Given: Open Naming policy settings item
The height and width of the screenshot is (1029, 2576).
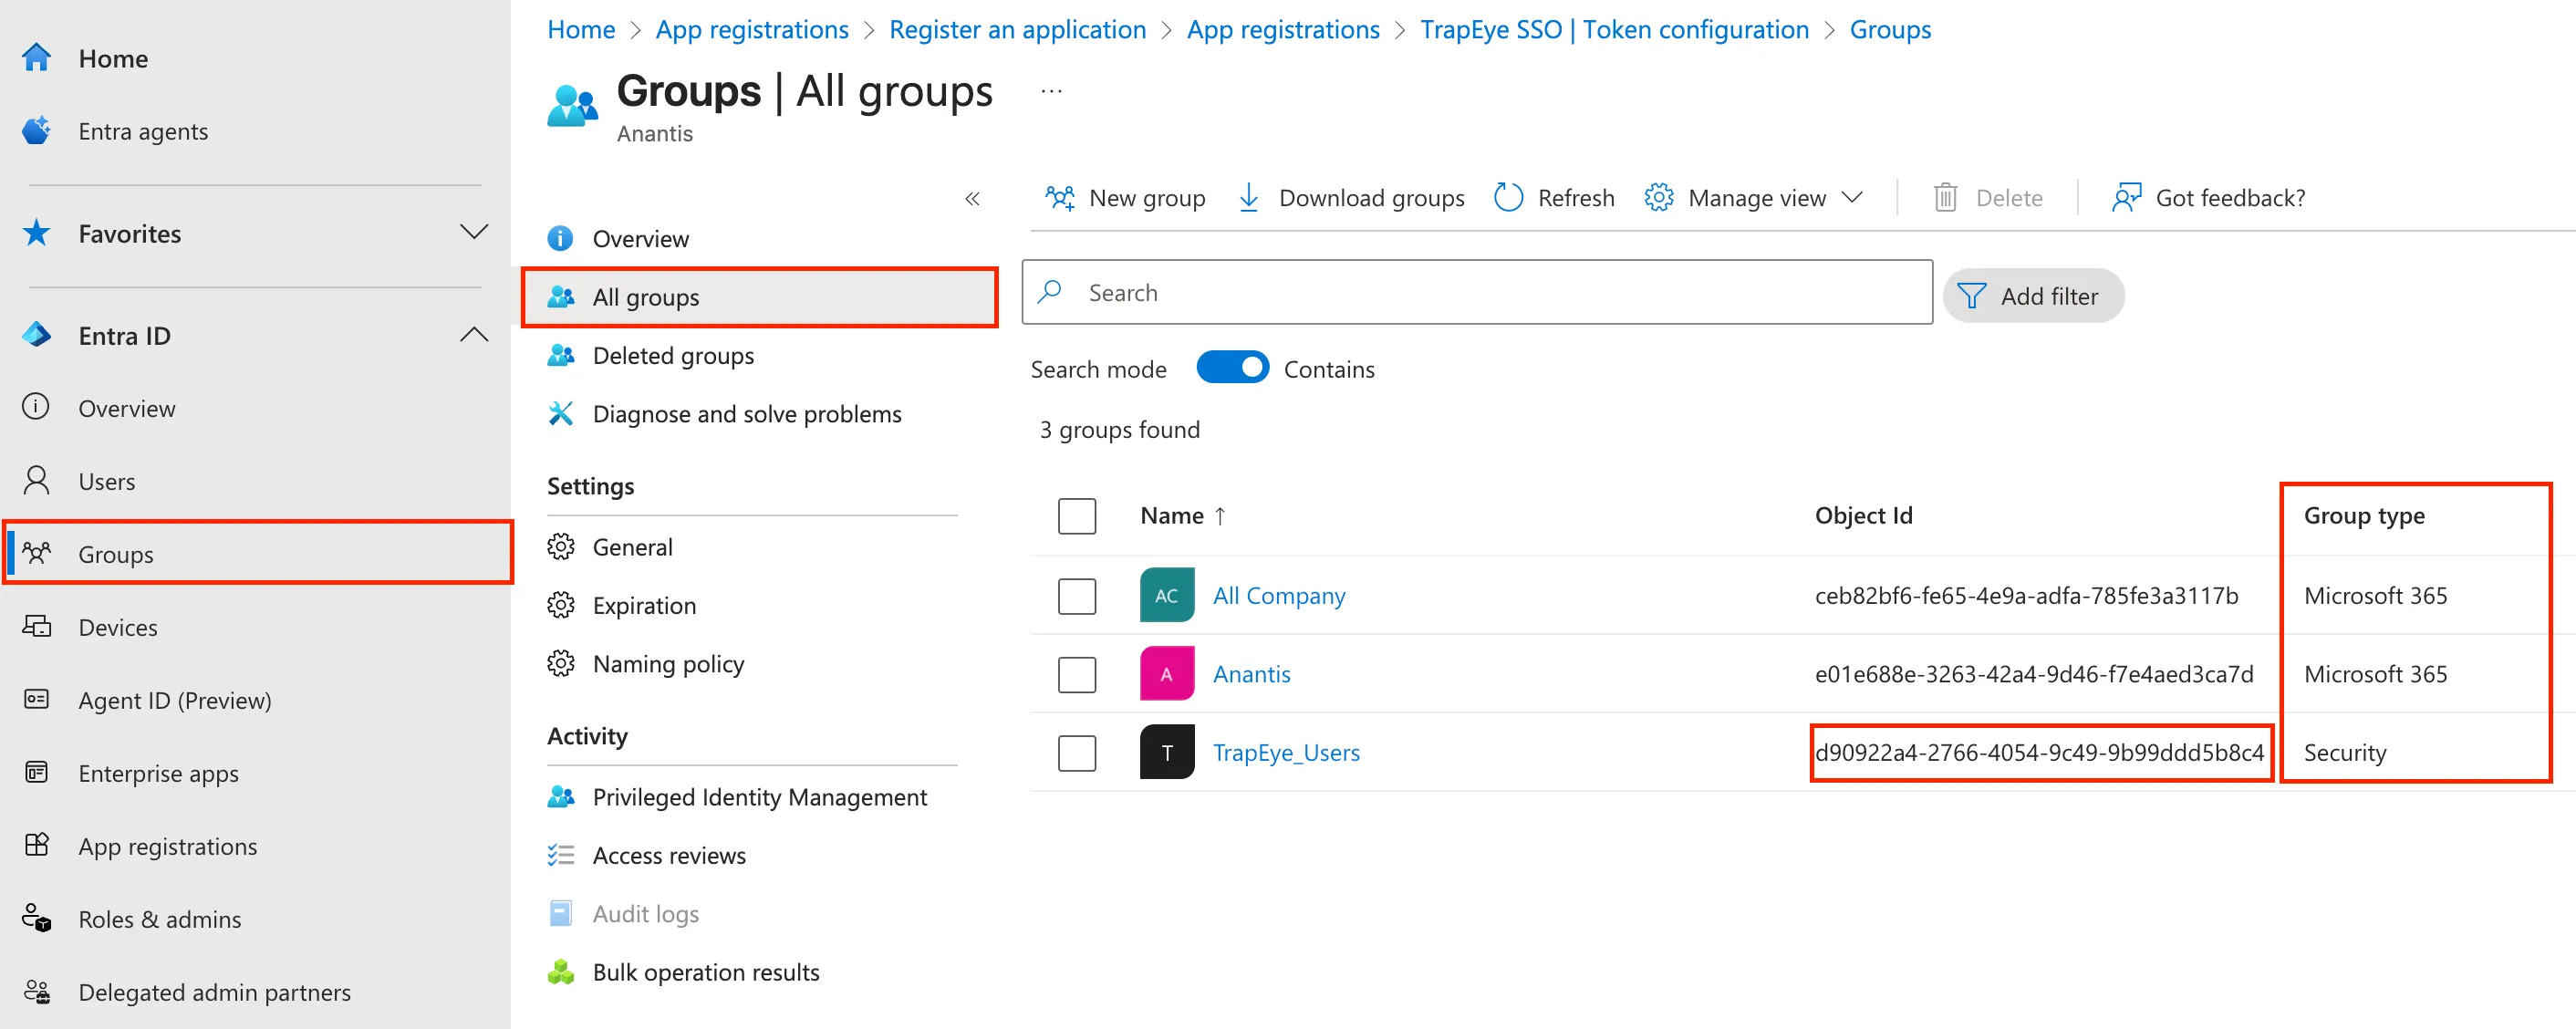Looking at the screenshot, I should click(x=667, y=663).
